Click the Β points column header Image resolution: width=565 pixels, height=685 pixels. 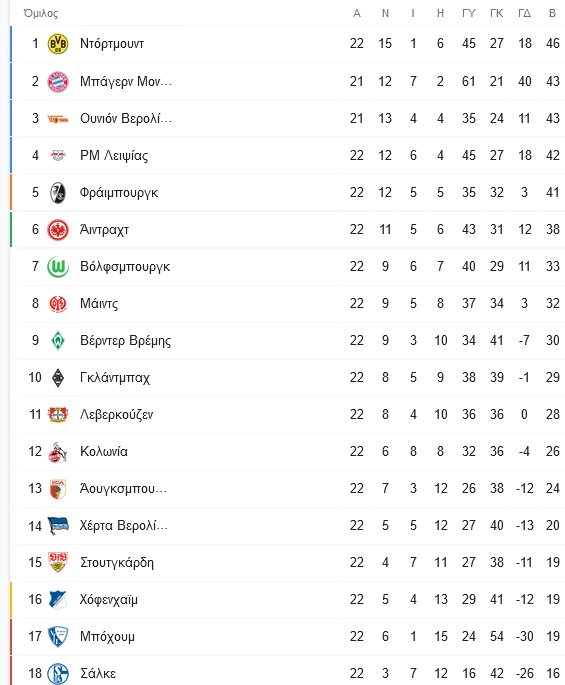click(x=552, y=14)
